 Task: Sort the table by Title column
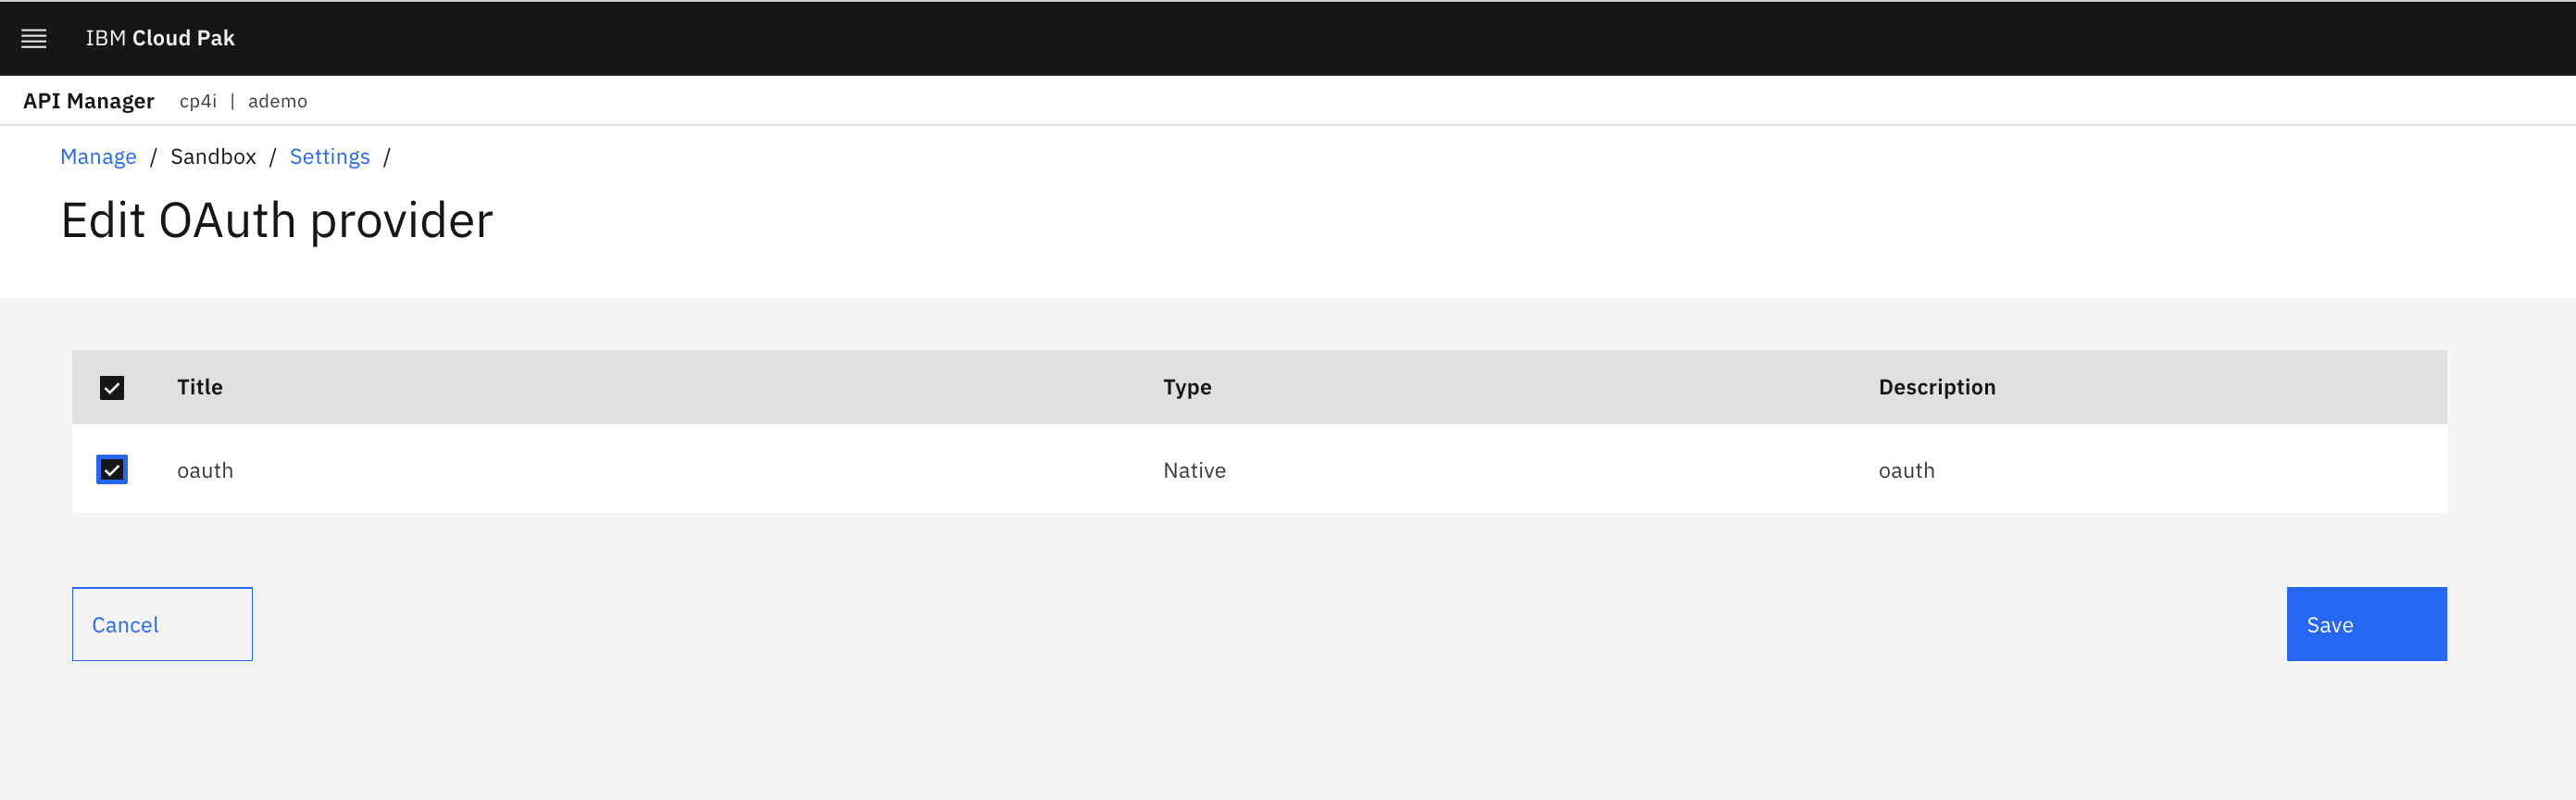(200, 387)
